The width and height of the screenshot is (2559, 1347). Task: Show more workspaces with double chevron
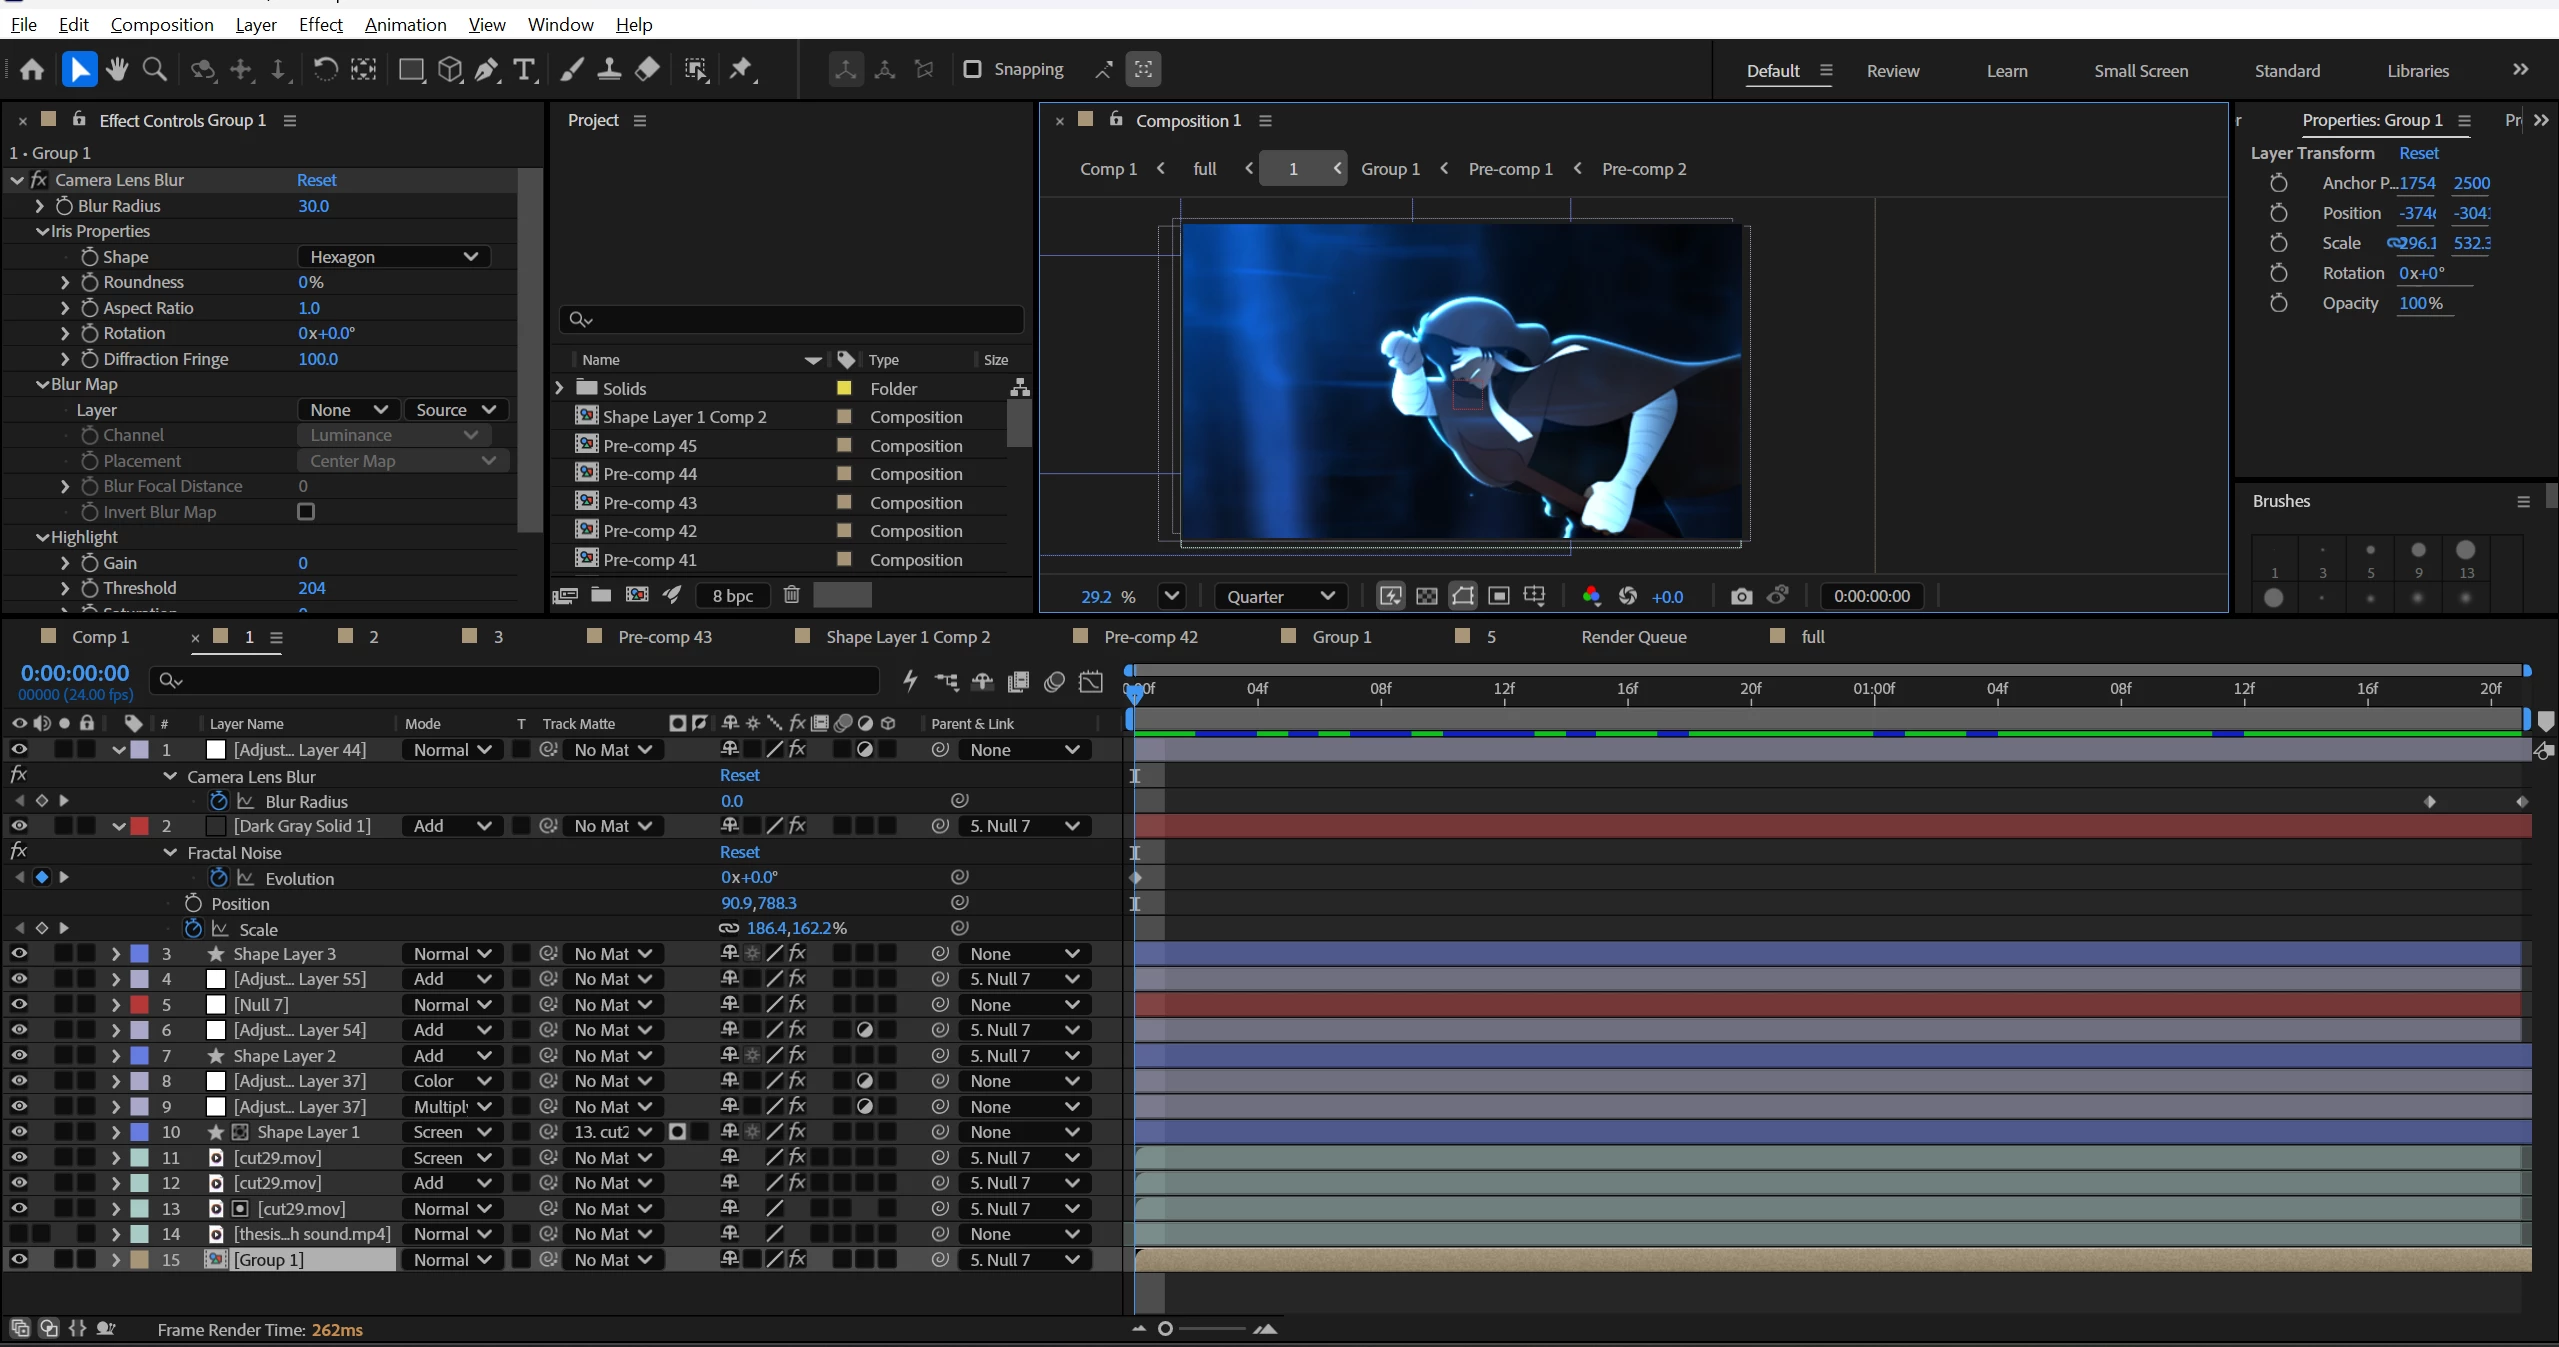point(2520,70)
